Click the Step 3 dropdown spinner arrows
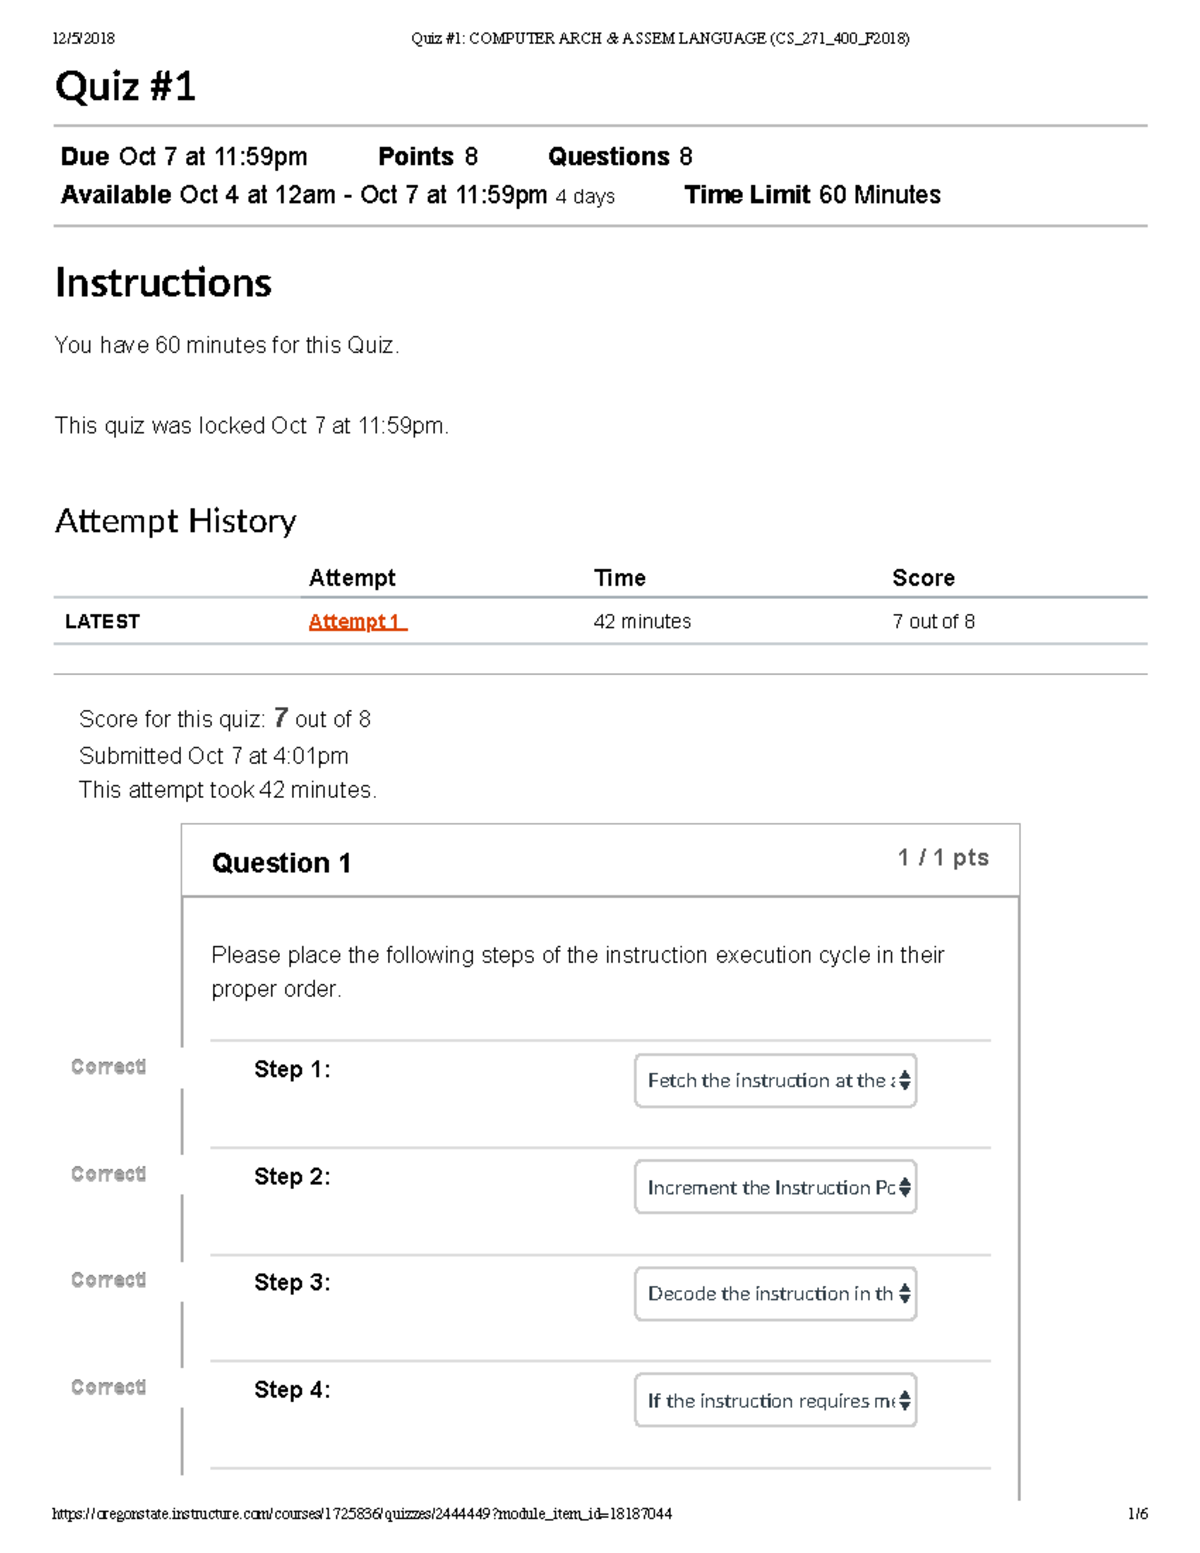 [905, 1293]
